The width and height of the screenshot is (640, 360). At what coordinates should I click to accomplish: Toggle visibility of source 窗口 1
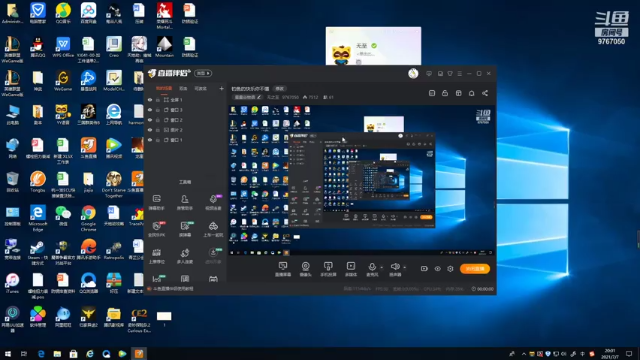point(150,140)
